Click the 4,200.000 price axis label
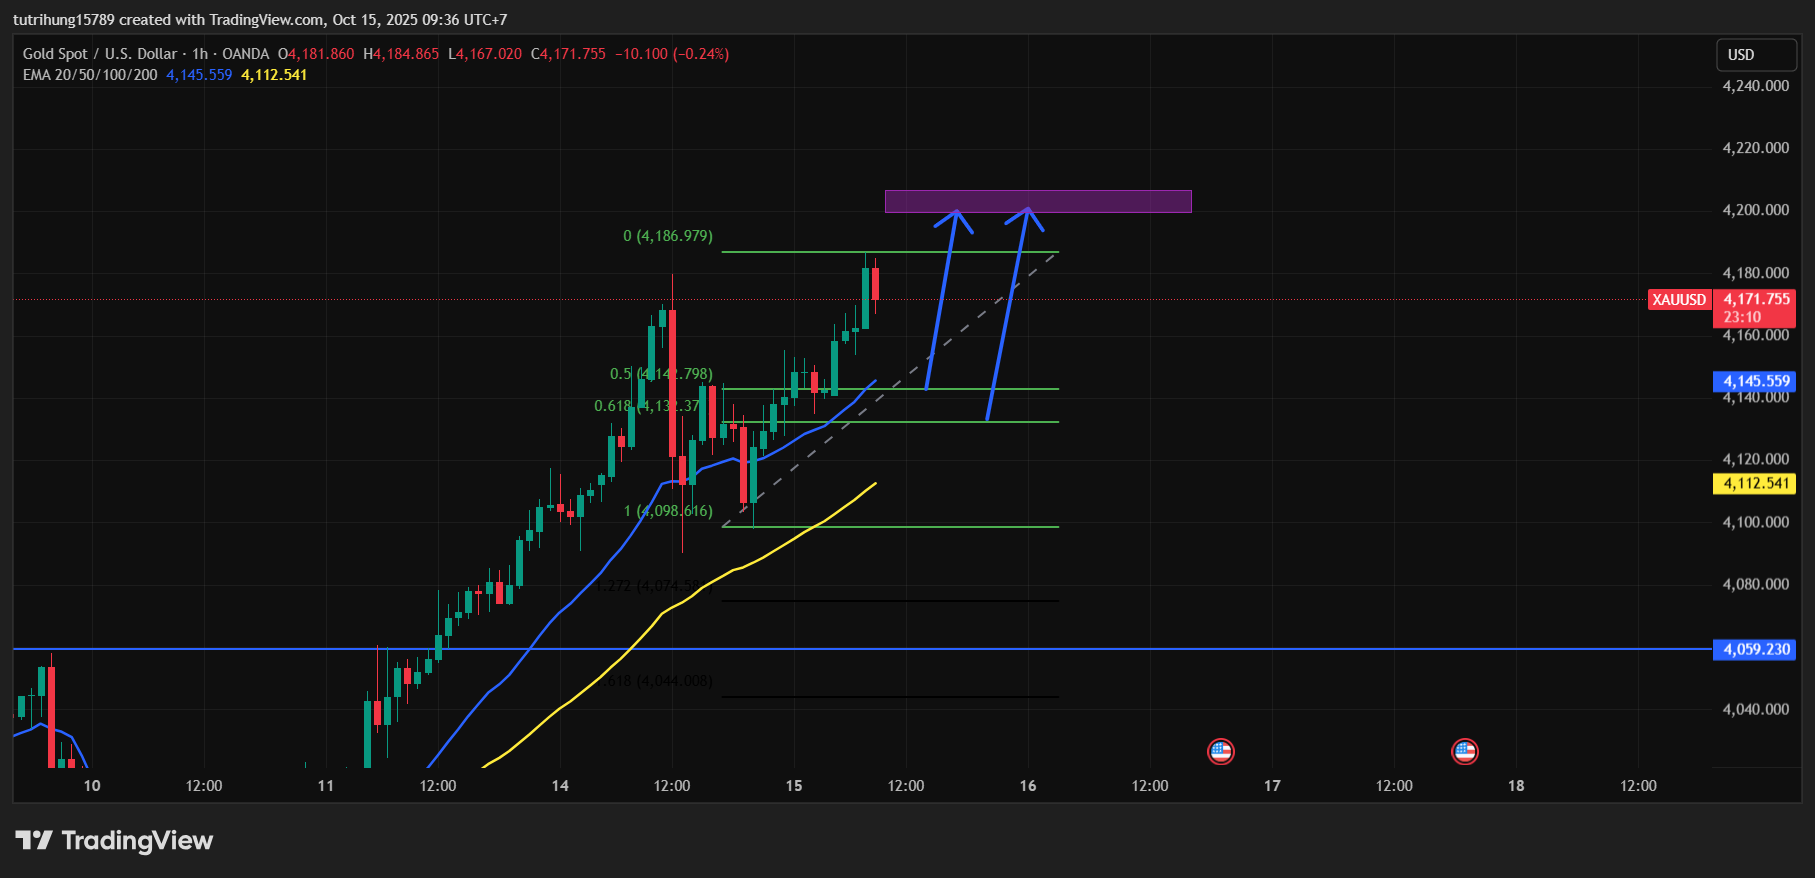The image size is (1815, 878). pos(1755,210)
